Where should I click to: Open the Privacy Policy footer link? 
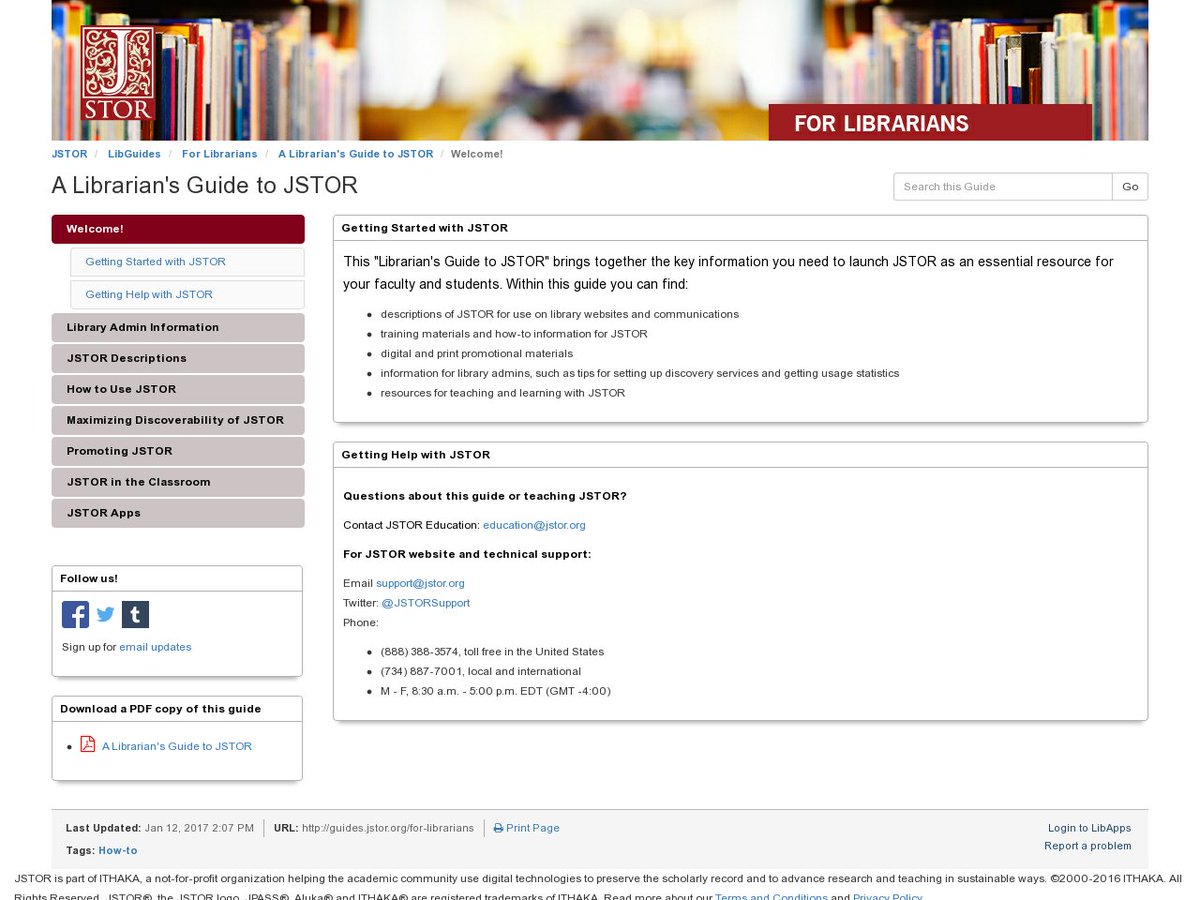pyautogui.click(x=888, y=897)
